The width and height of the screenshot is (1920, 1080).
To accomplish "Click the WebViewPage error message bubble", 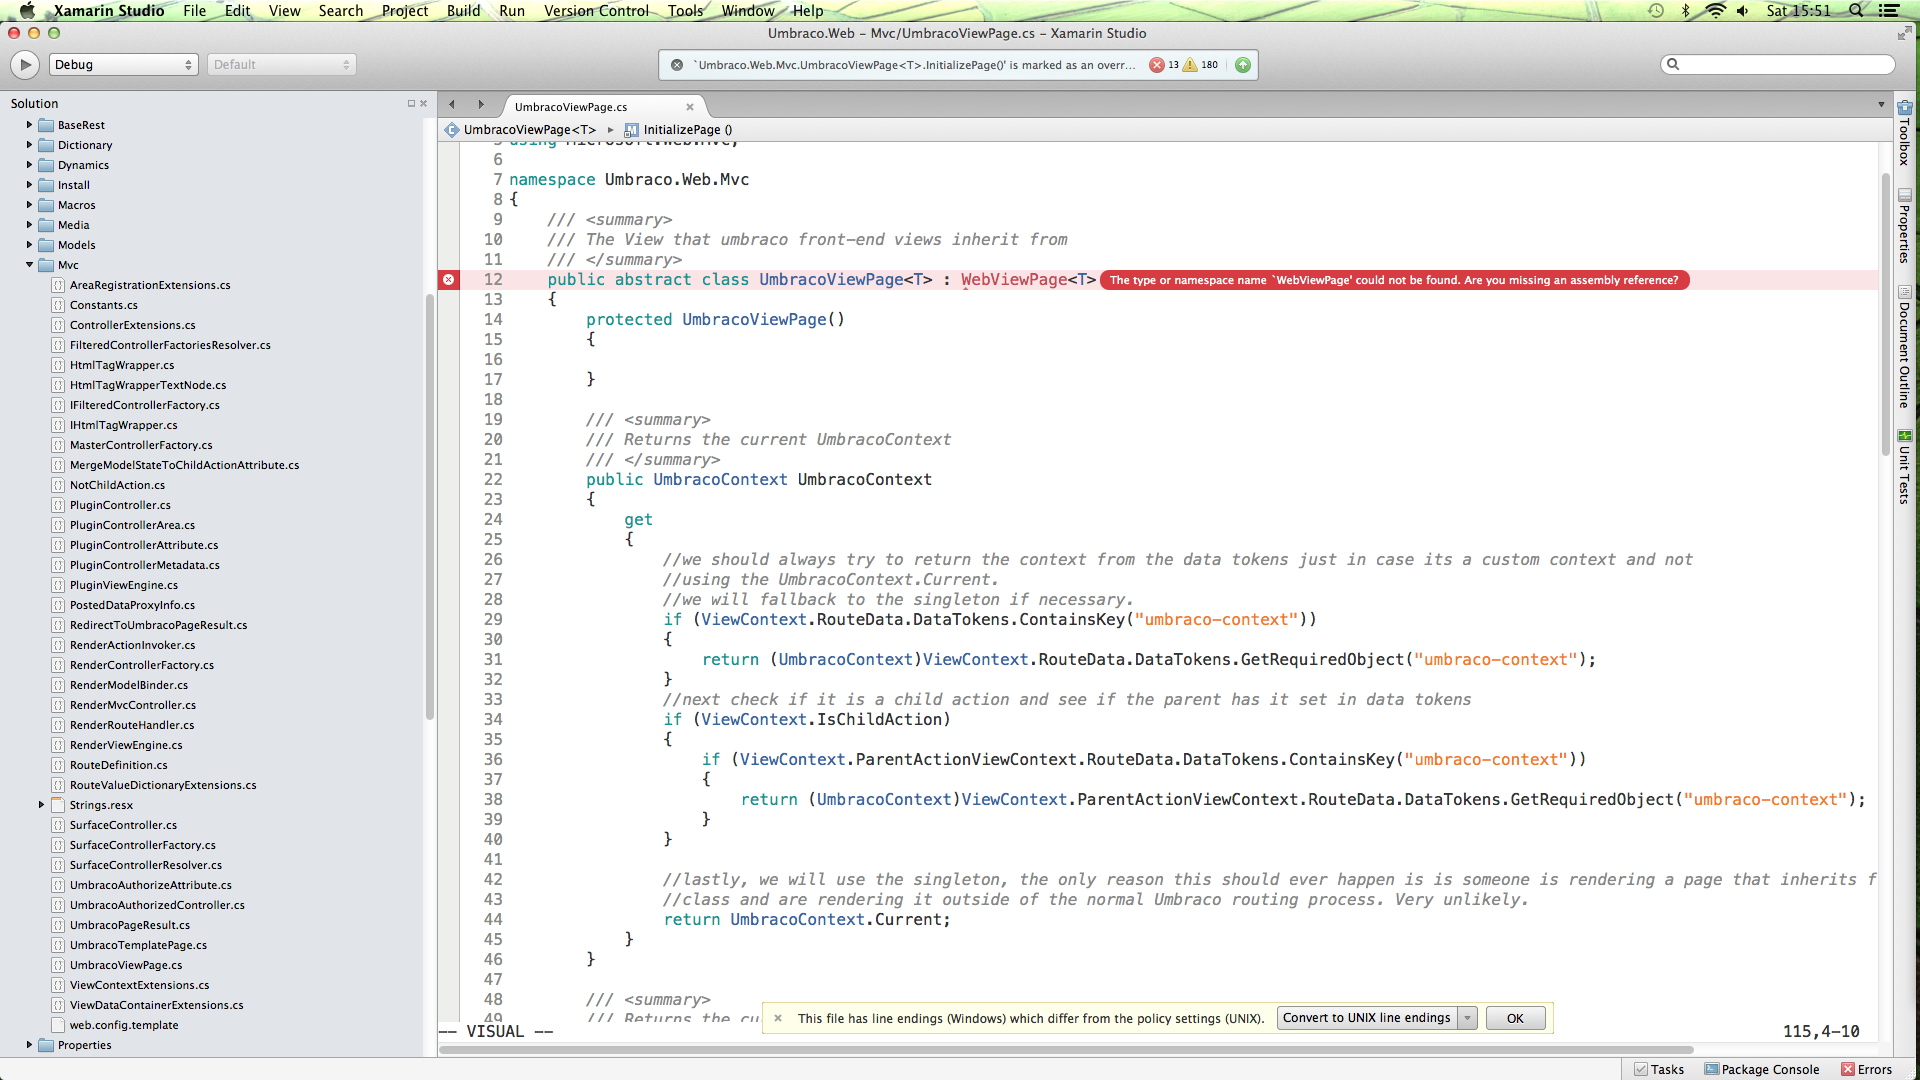I will [x=1394, y=280].
